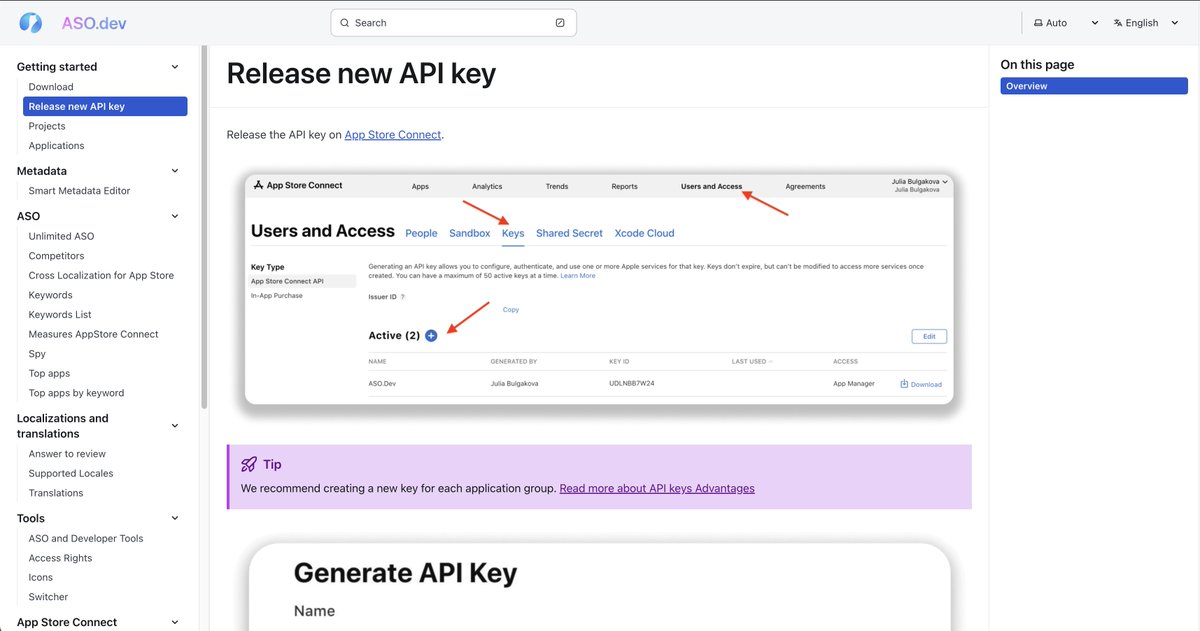Open the Access Rights page

pyautogui.click(x=60, y=558)
